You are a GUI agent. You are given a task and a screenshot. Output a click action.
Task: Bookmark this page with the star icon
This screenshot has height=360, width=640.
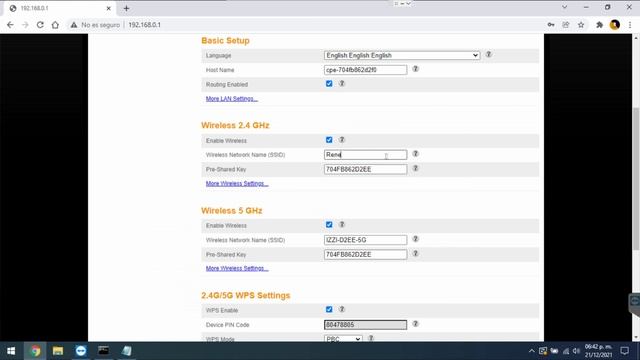point(581,25)
